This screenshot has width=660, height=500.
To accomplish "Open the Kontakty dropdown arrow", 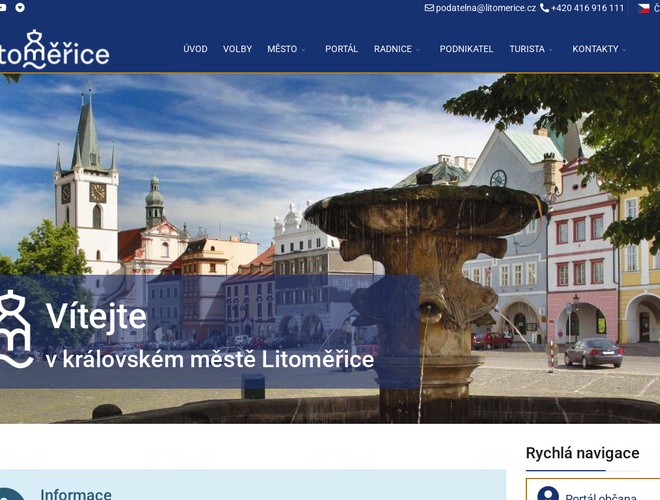I will point(624,49).
